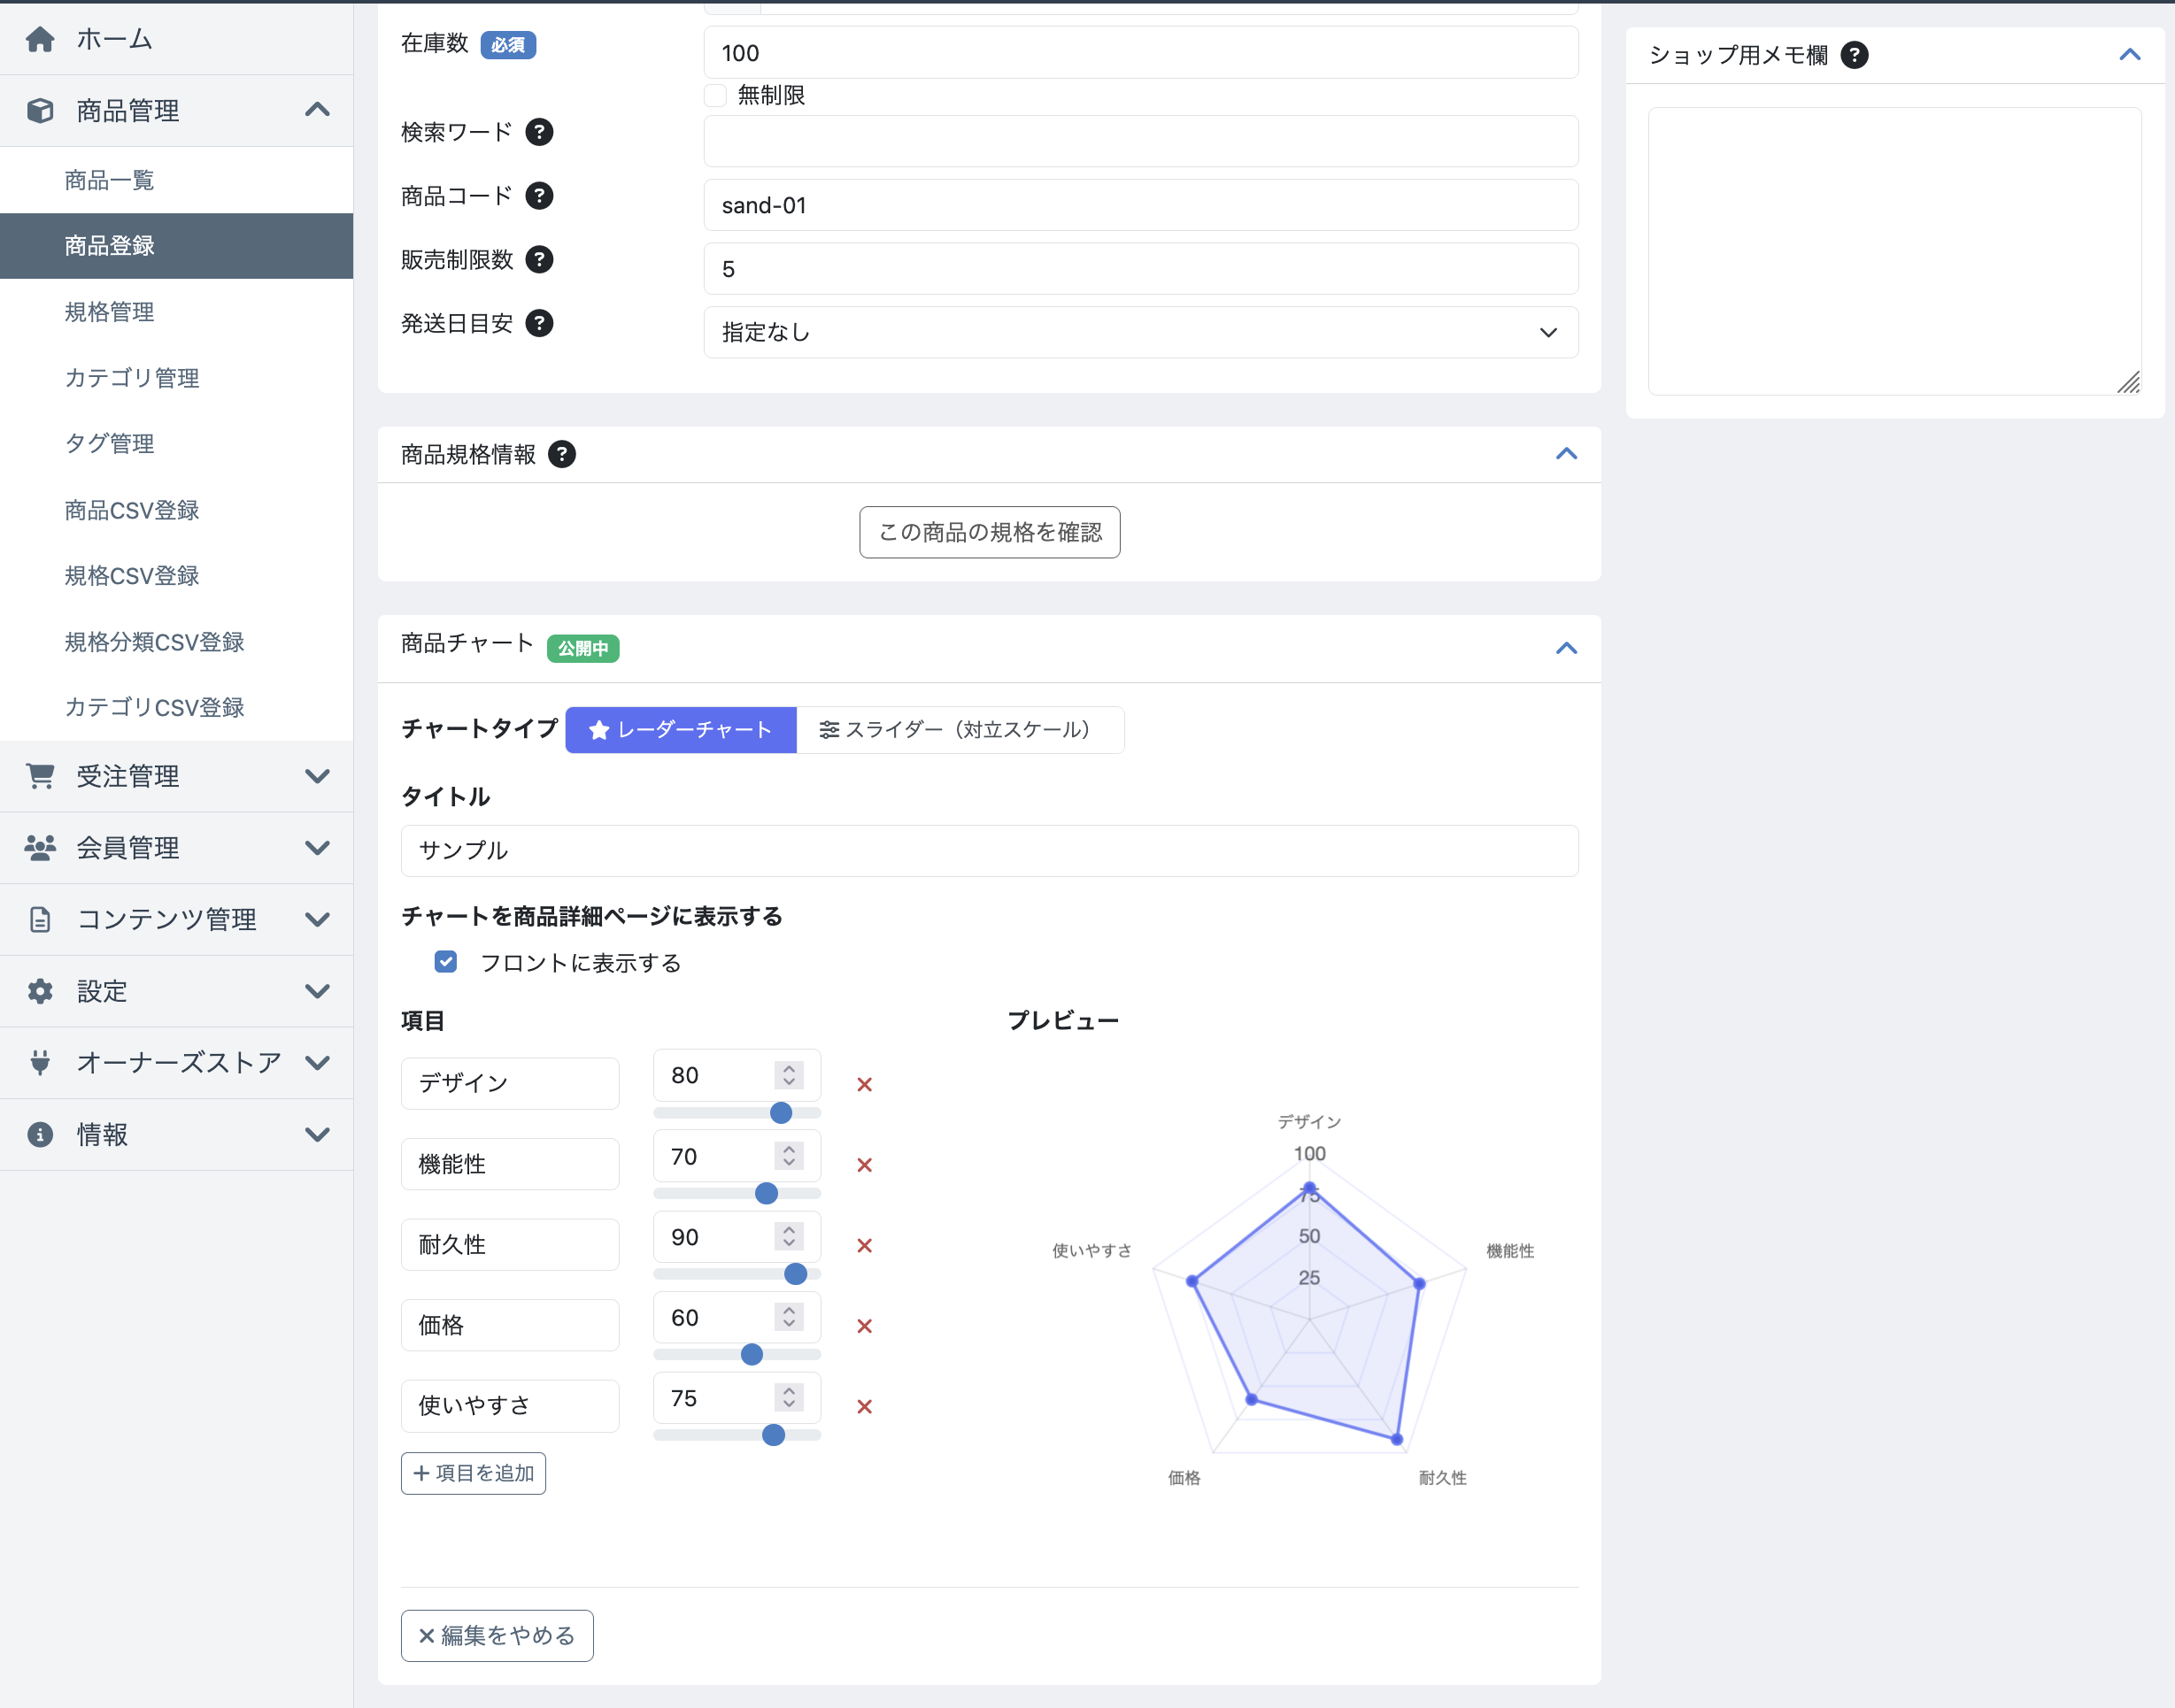
Task: Remove the 使いやすさ chart item
Action: pyautogui.click(x=865, y=1406)
